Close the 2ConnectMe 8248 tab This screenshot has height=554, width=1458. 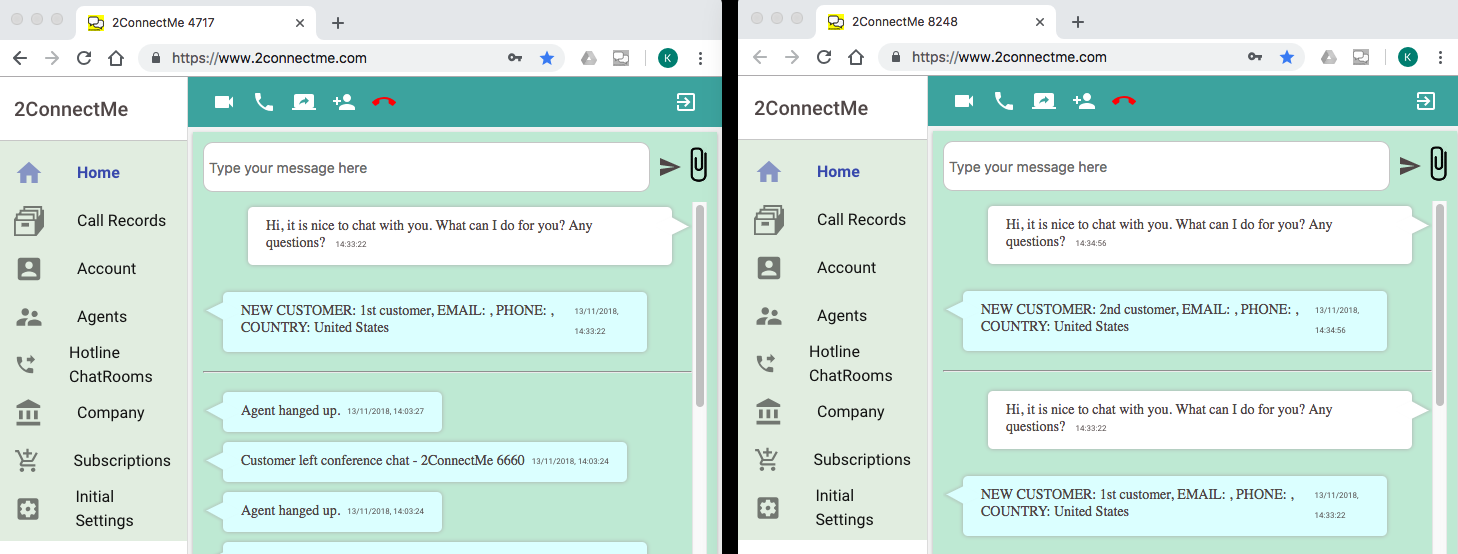(1041, 22)
